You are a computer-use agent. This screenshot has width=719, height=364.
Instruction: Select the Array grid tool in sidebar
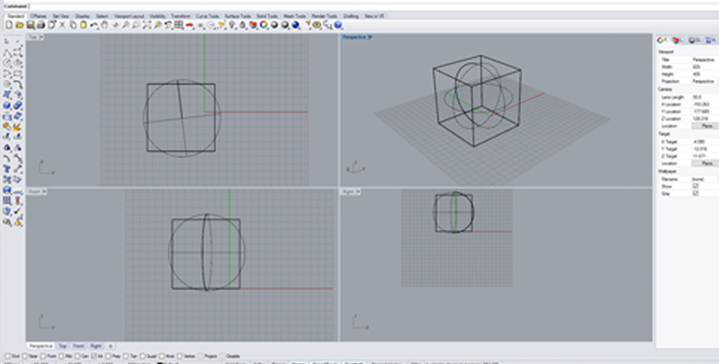7,200
